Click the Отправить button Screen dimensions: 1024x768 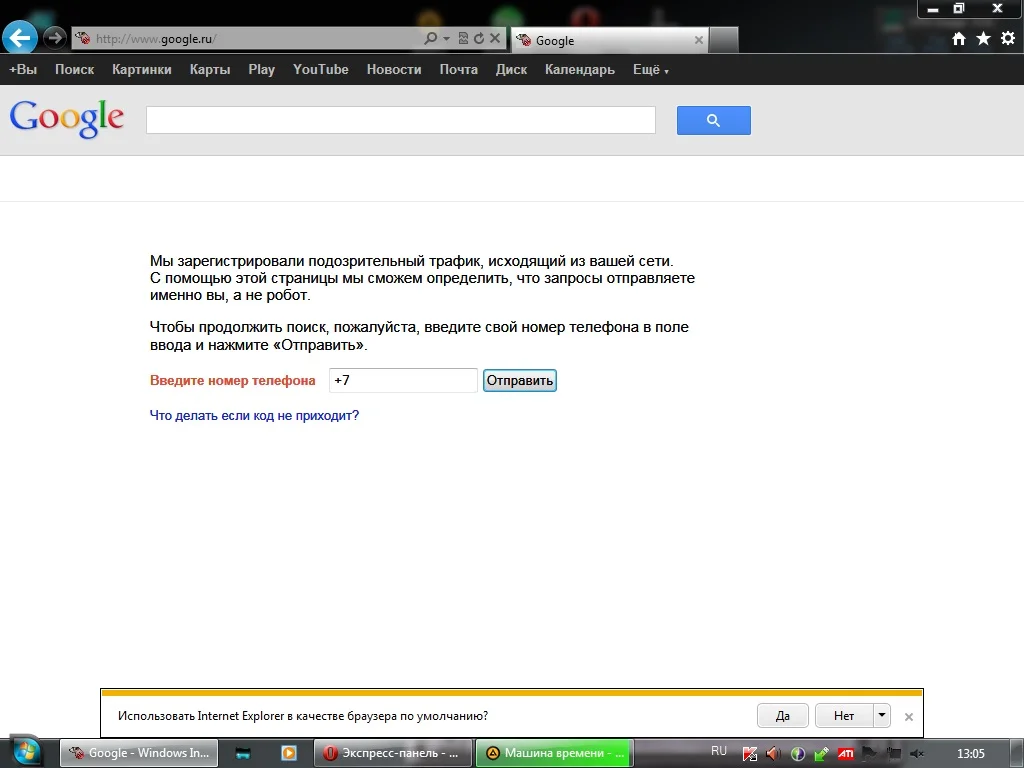click(520, 380)
